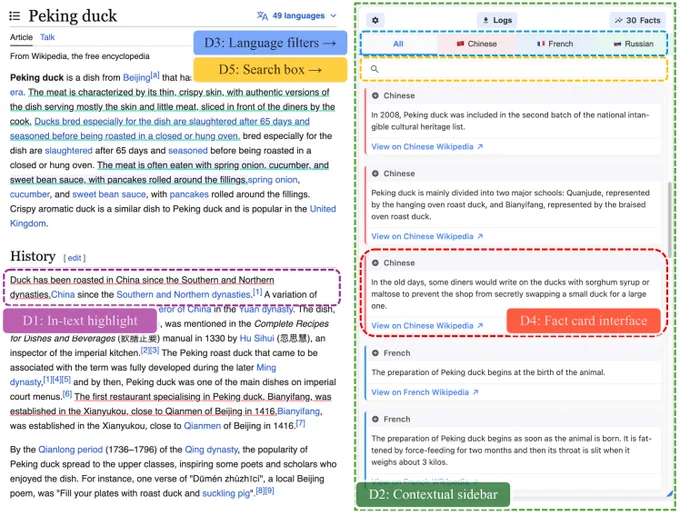Open the suckling pig link

[x=226, y=493]
